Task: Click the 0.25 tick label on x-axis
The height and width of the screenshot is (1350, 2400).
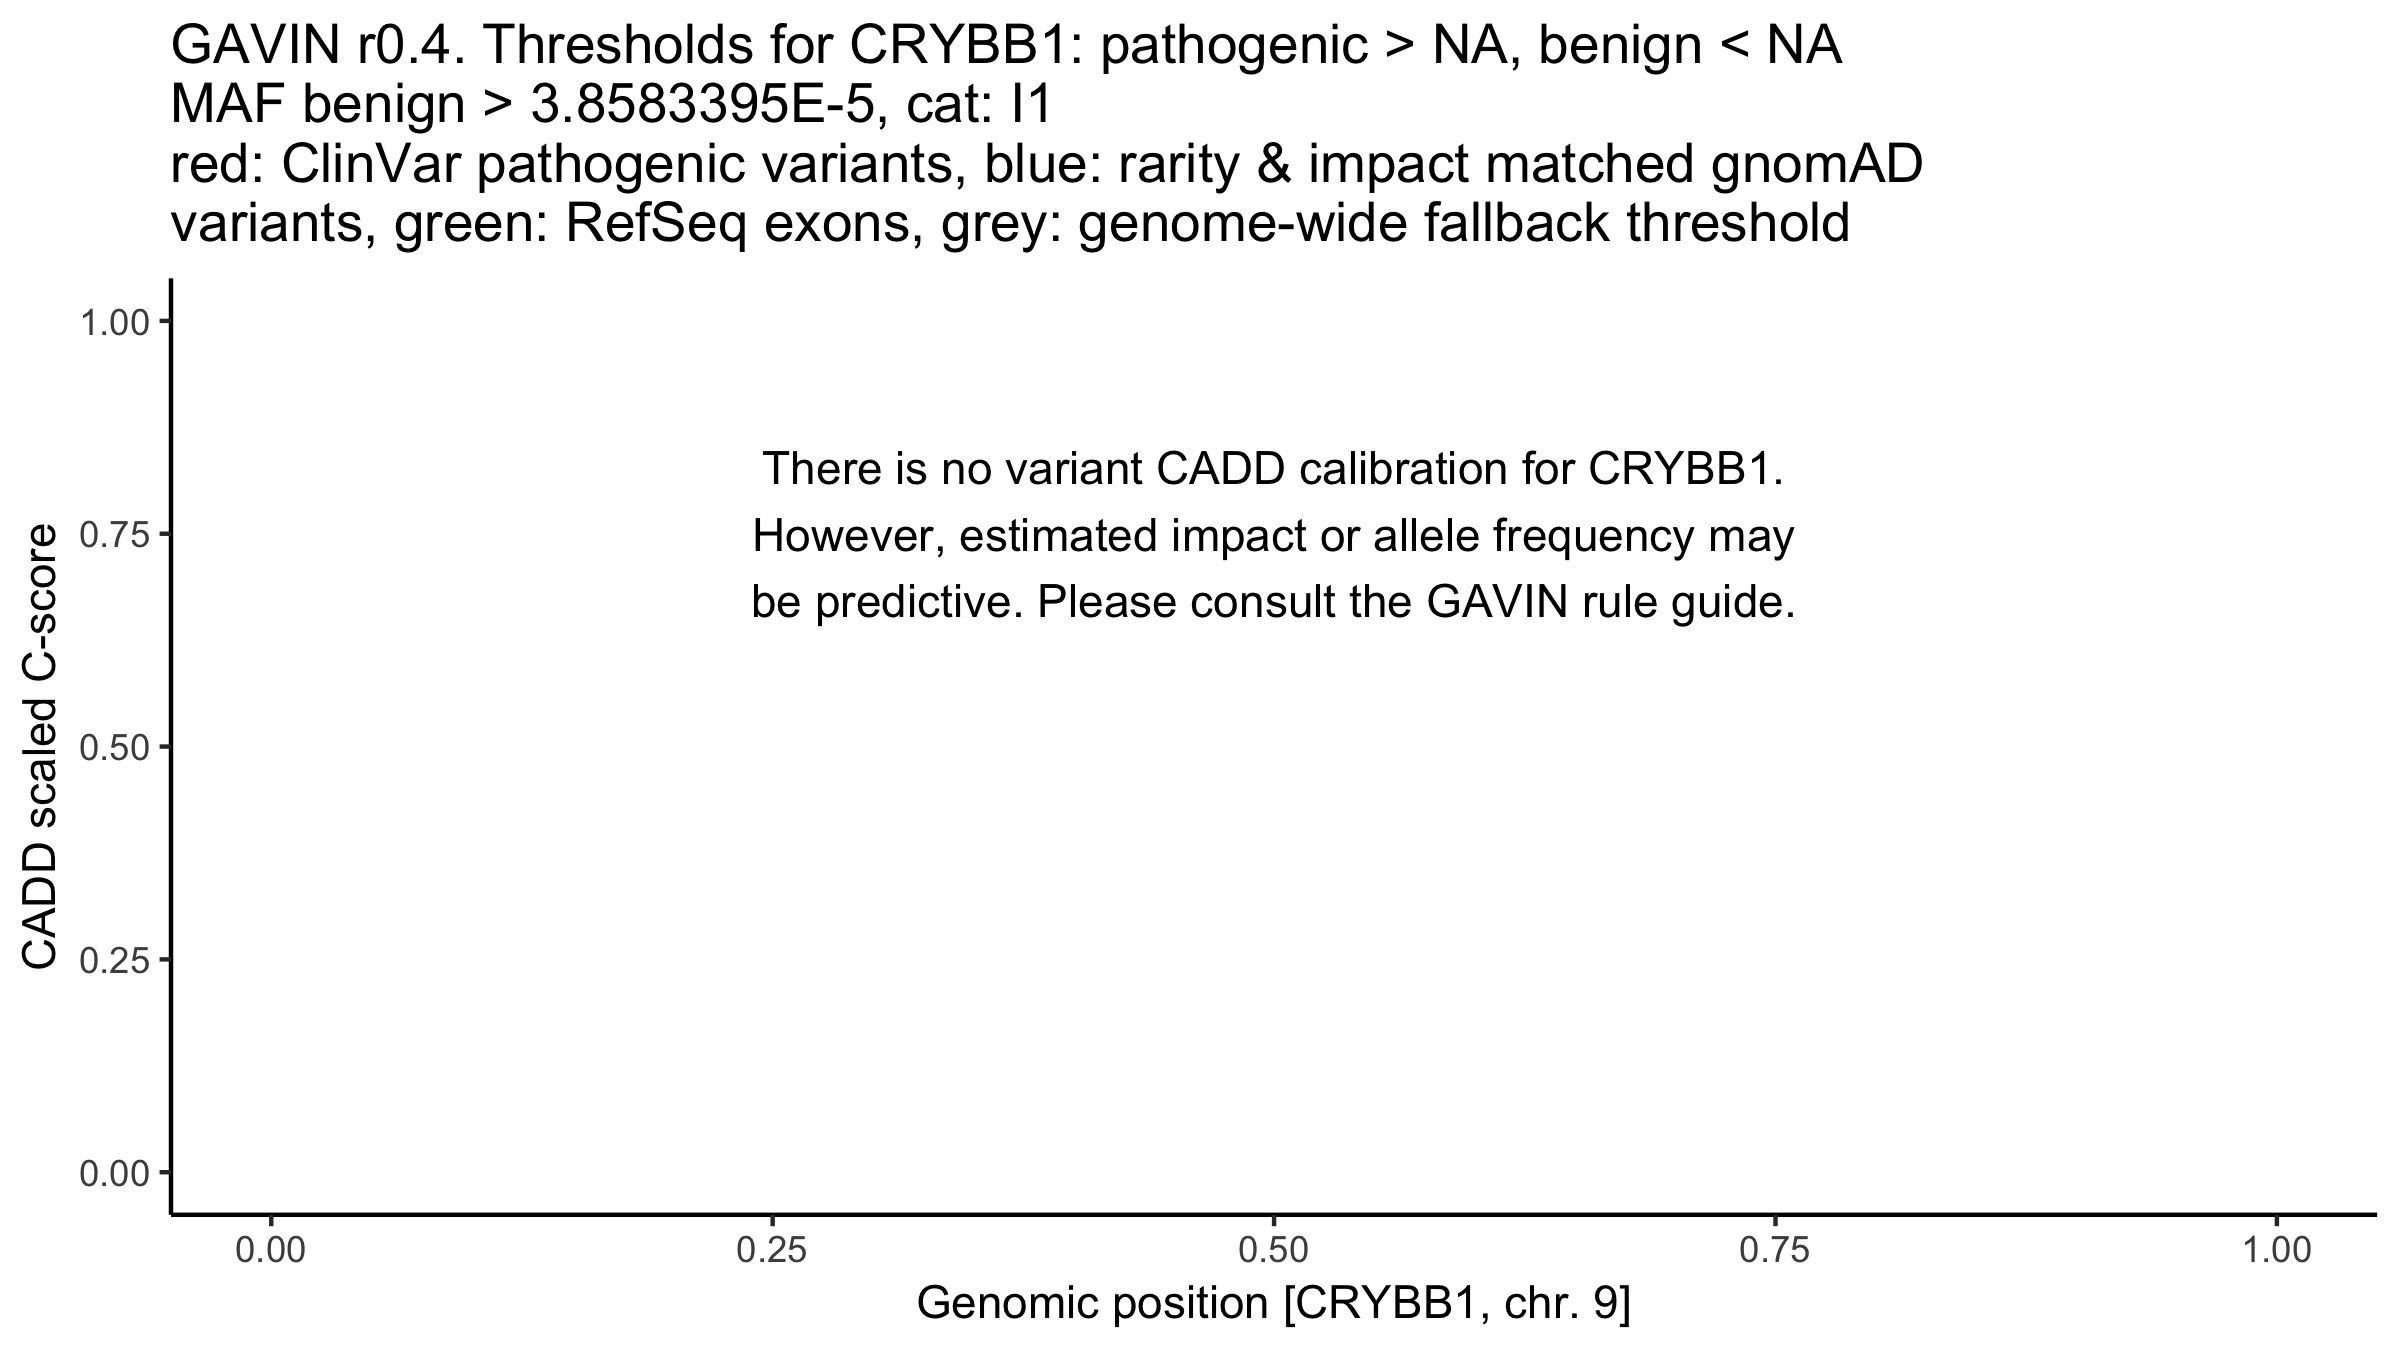Action: tap(772, 1251)
